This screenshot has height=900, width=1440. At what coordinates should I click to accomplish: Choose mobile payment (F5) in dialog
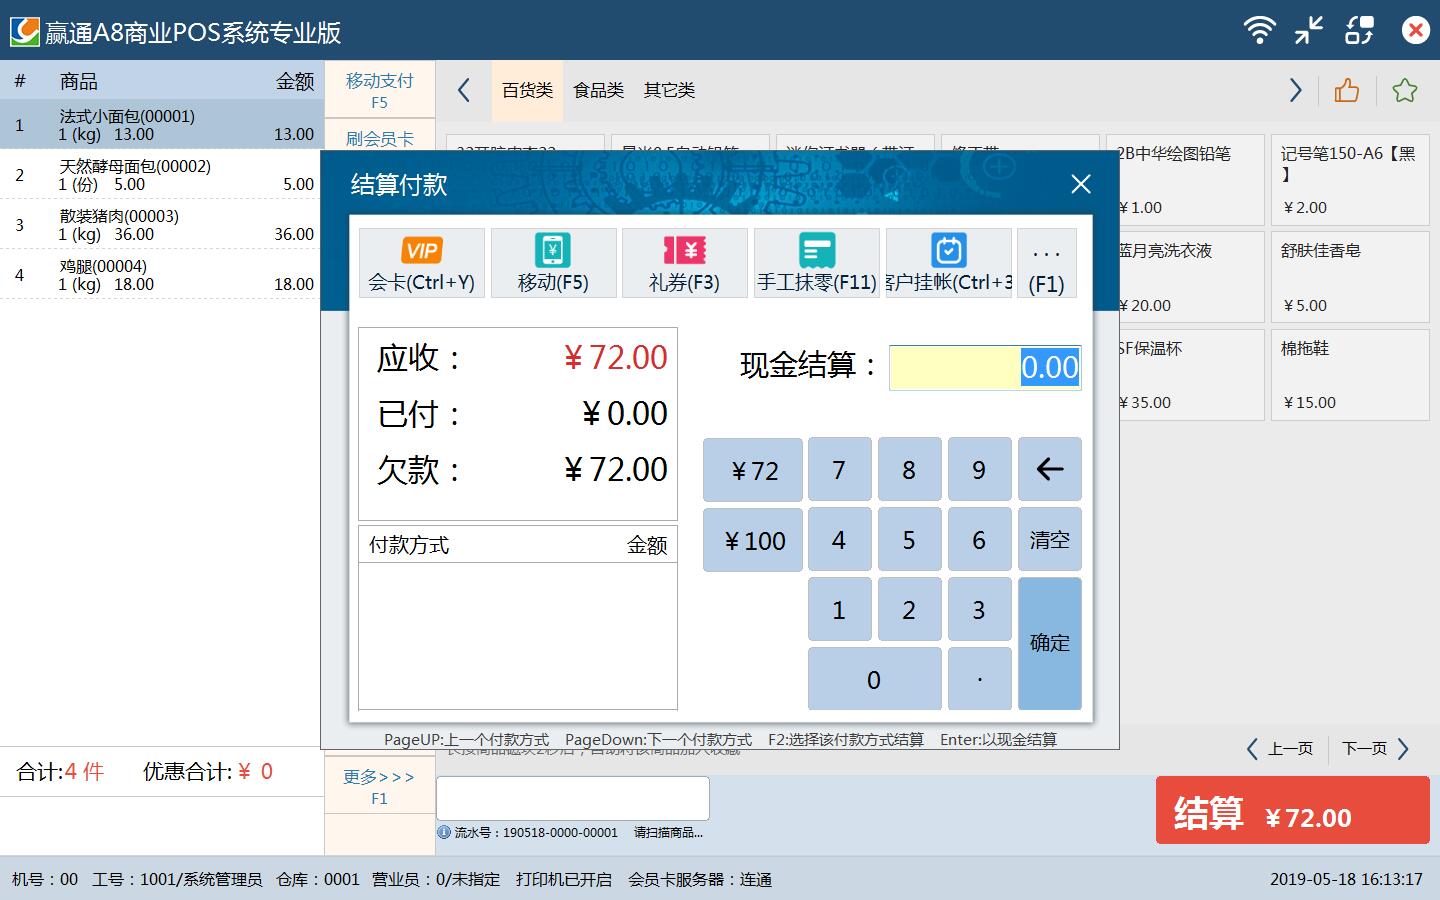coord(553,263)
